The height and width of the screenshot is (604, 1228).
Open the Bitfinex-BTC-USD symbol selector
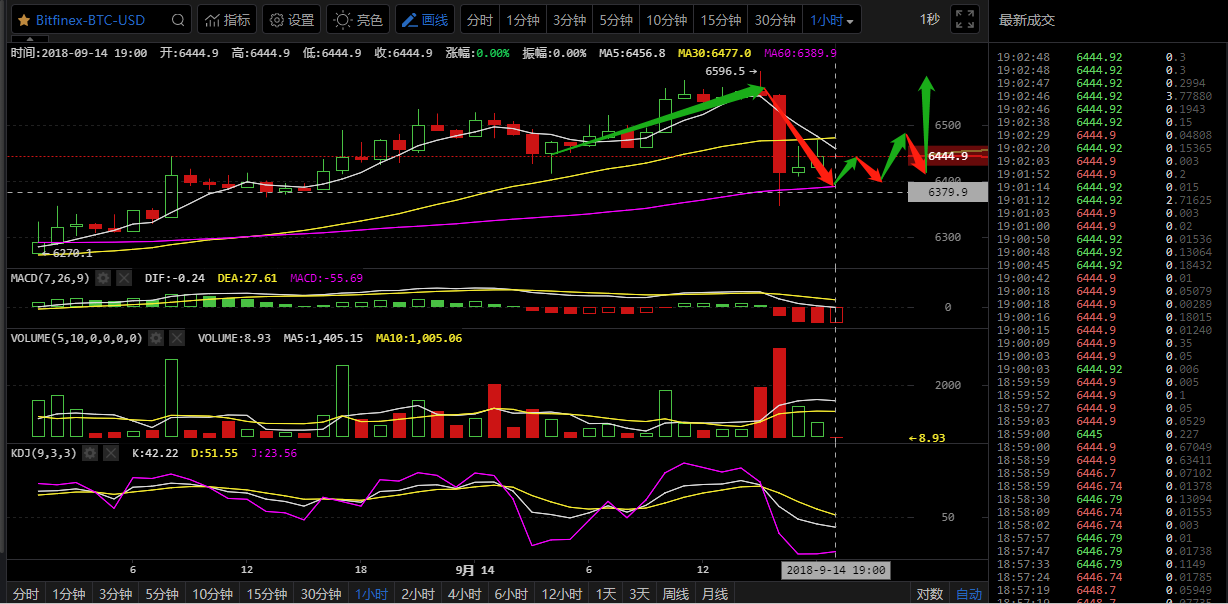pyautogui.click(x=101, y=20)
